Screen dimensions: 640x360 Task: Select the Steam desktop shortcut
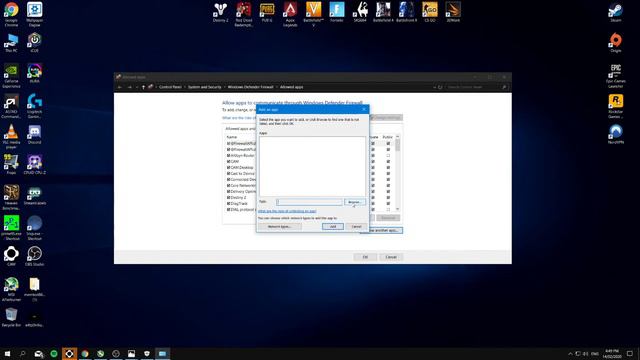pos(616,12)
